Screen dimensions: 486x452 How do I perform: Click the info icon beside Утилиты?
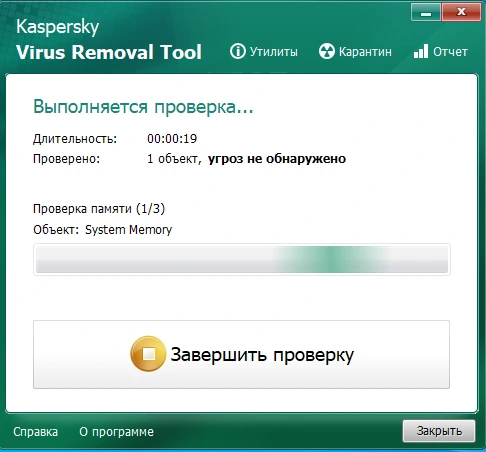click(x=237, y=52)
